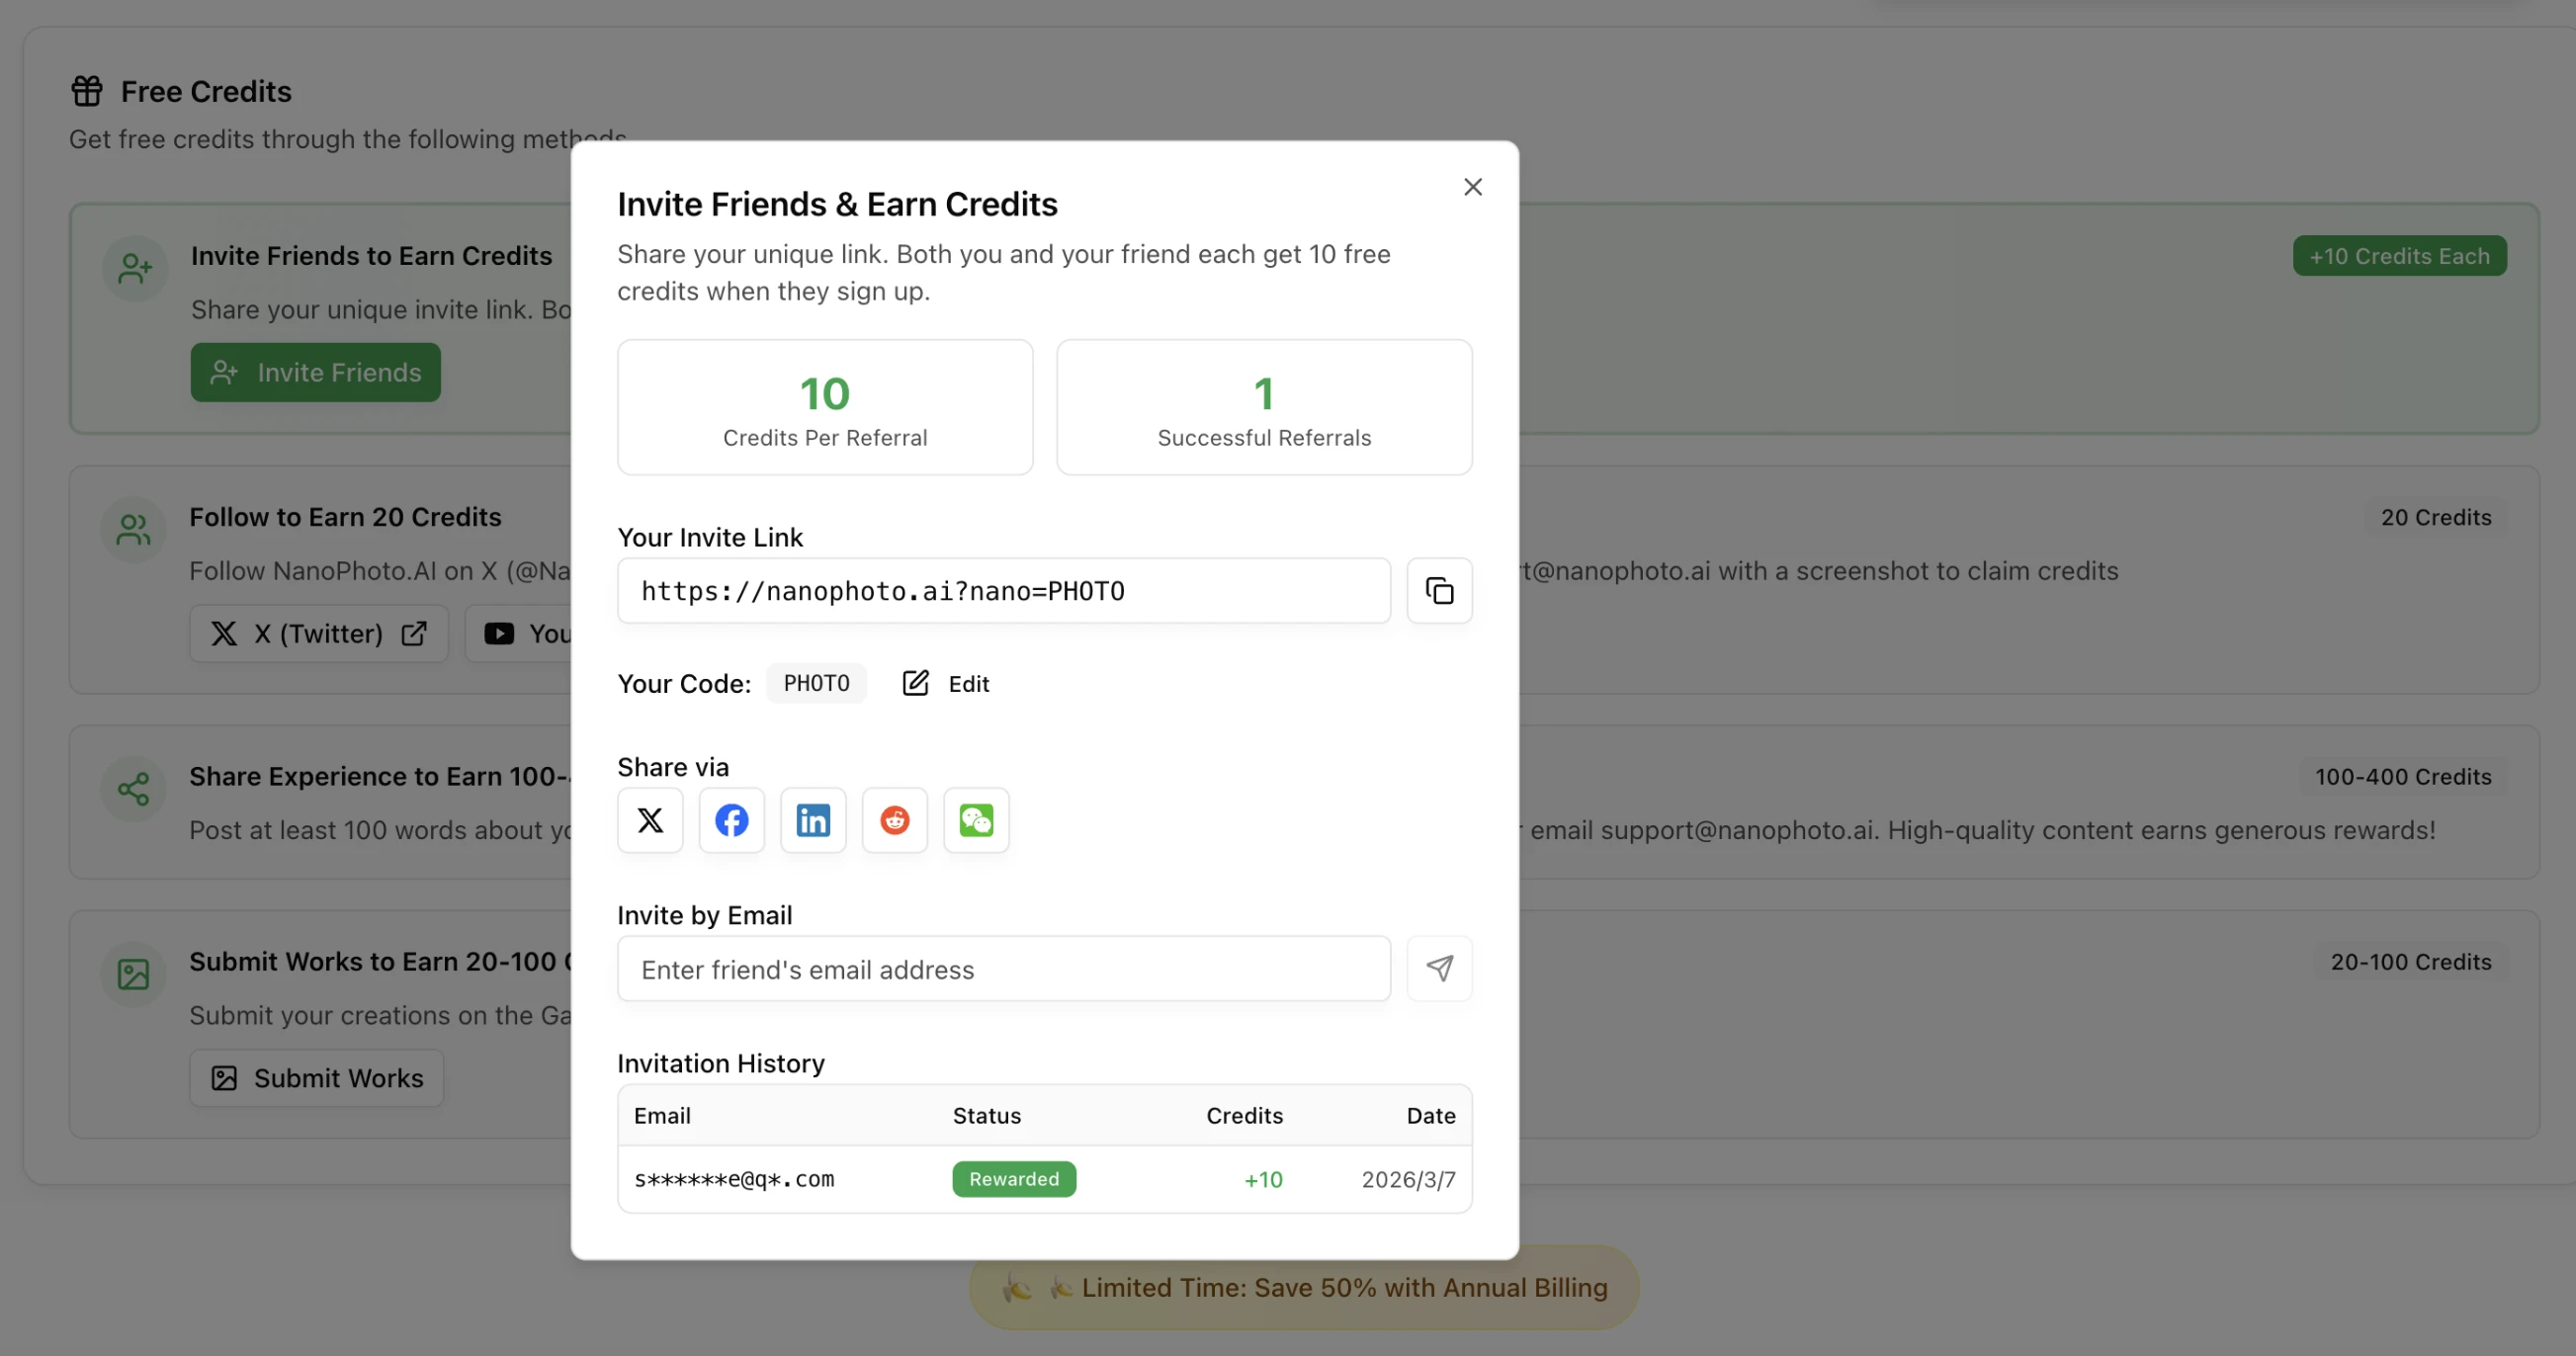Click the +10 Credits Each badge

[x=2398, y=256]
